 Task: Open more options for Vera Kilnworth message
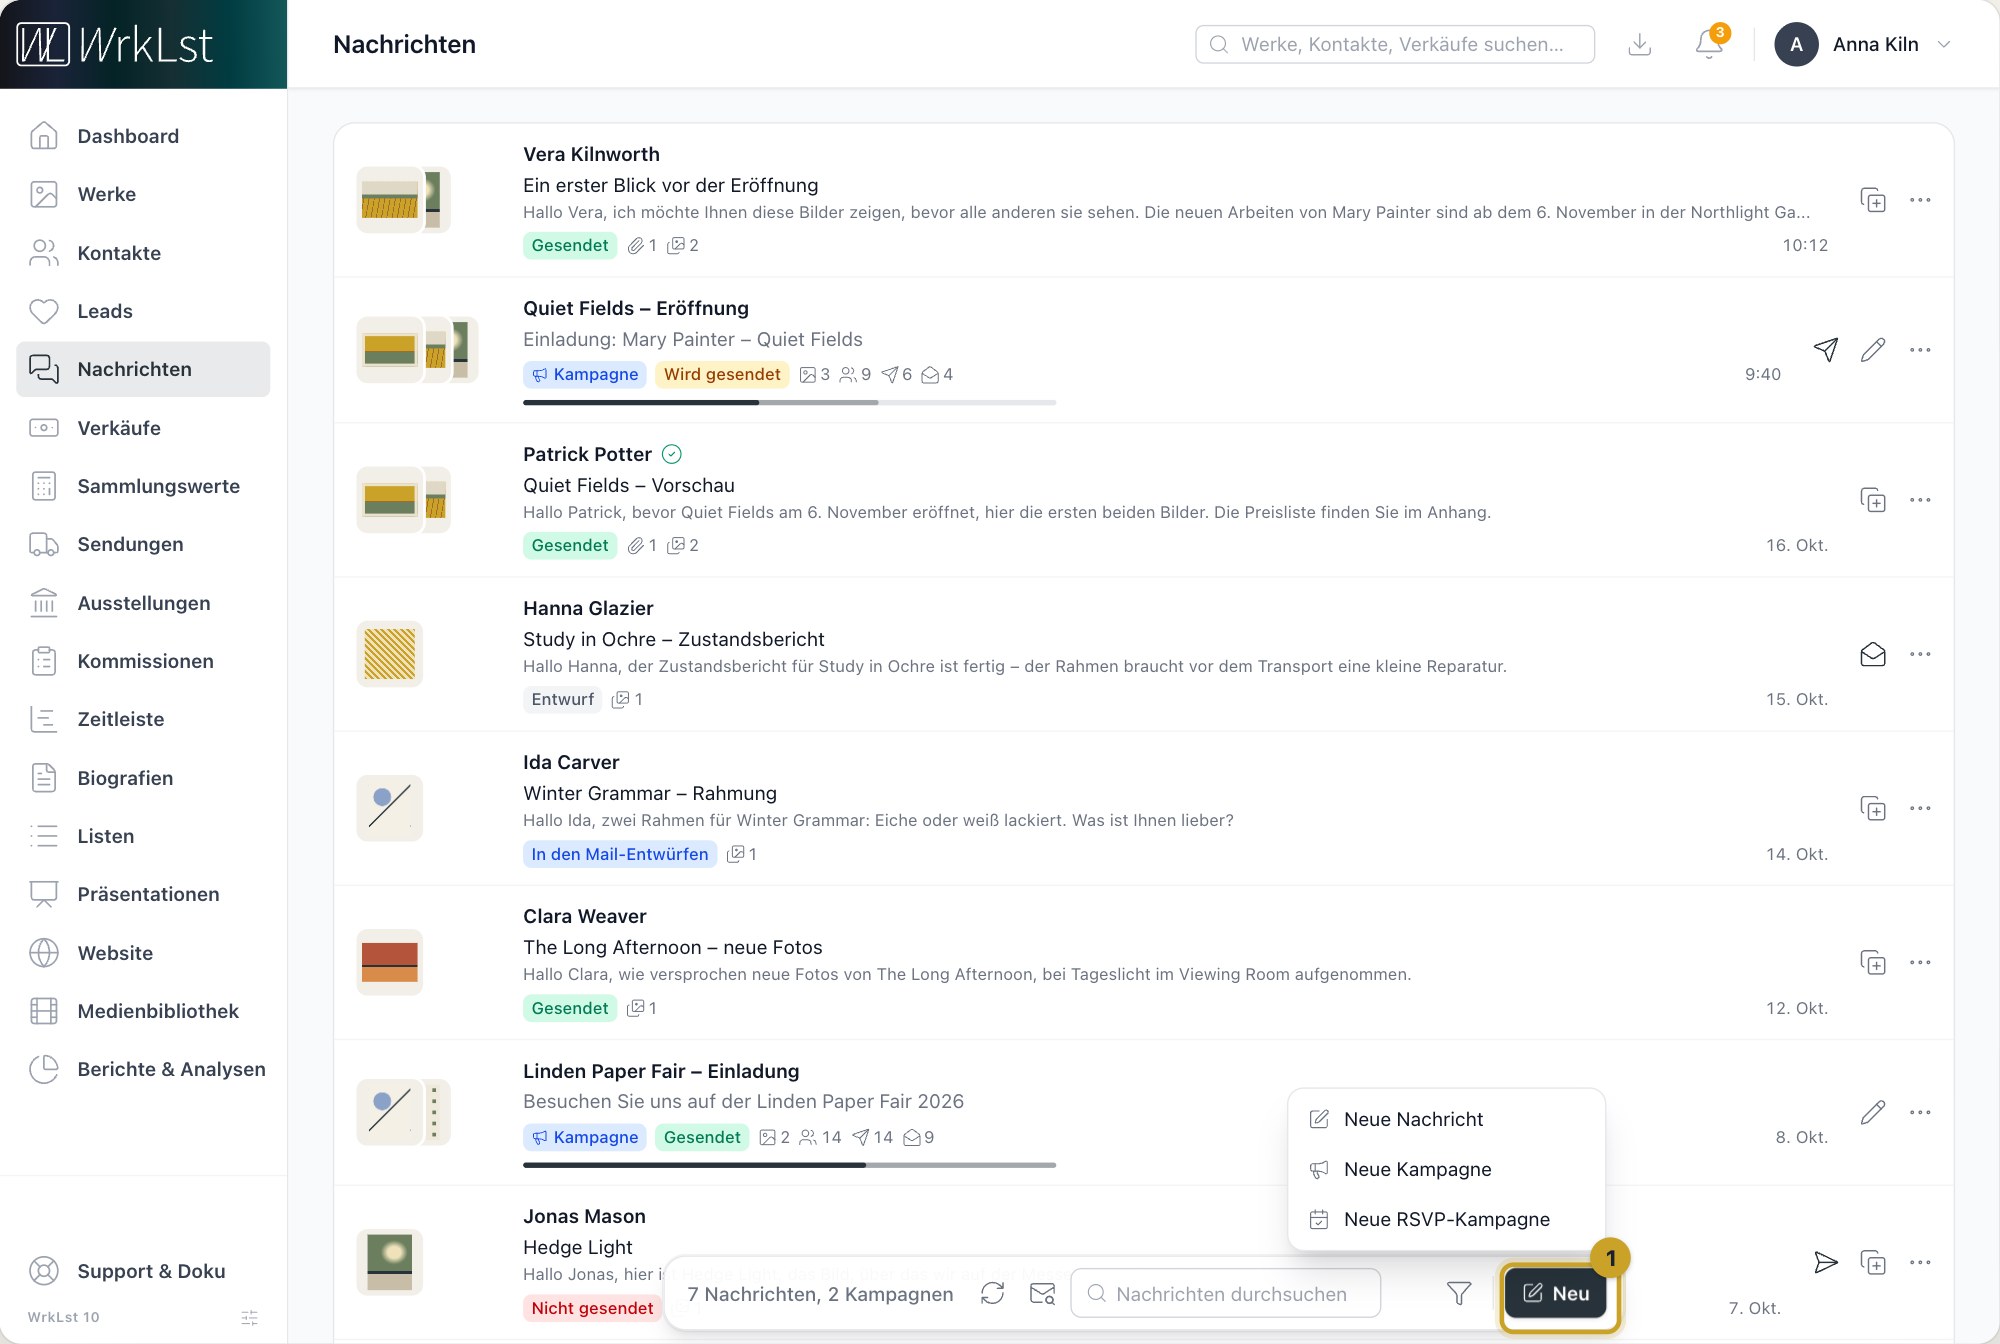coord(1920,200)
